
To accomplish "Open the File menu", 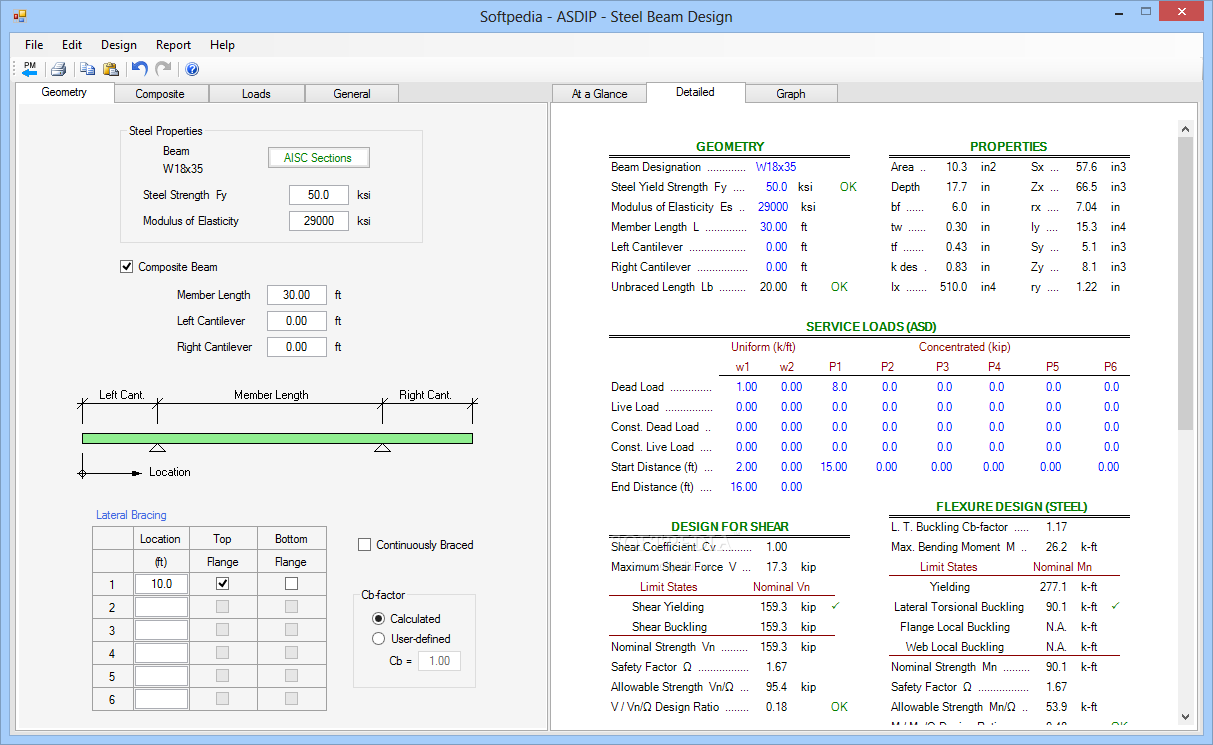I will tap(34, 45).
